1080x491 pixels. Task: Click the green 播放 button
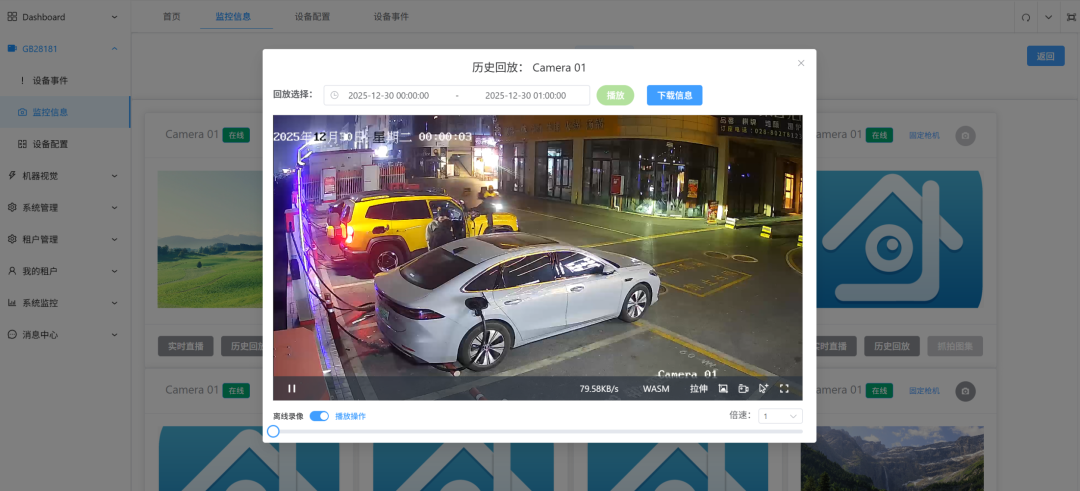tap(615, 95)
